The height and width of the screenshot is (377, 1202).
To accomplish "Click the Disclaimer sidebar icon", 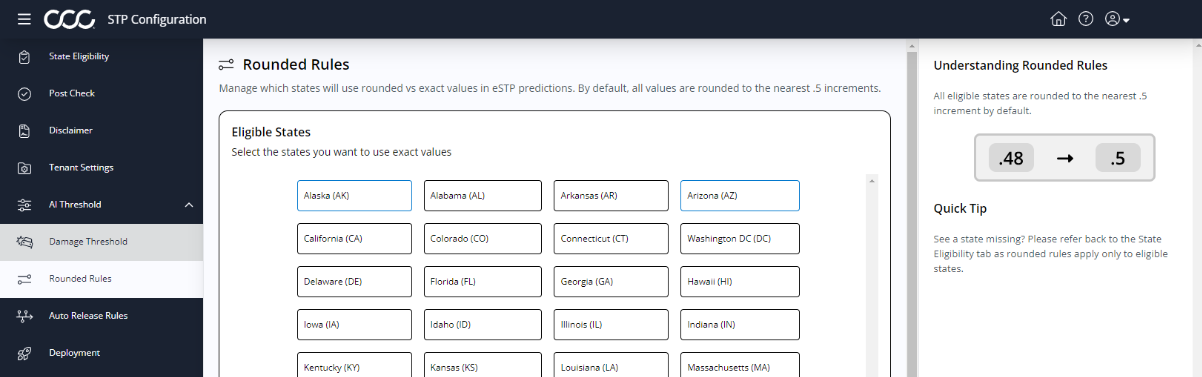I will (x=24, y=130).
